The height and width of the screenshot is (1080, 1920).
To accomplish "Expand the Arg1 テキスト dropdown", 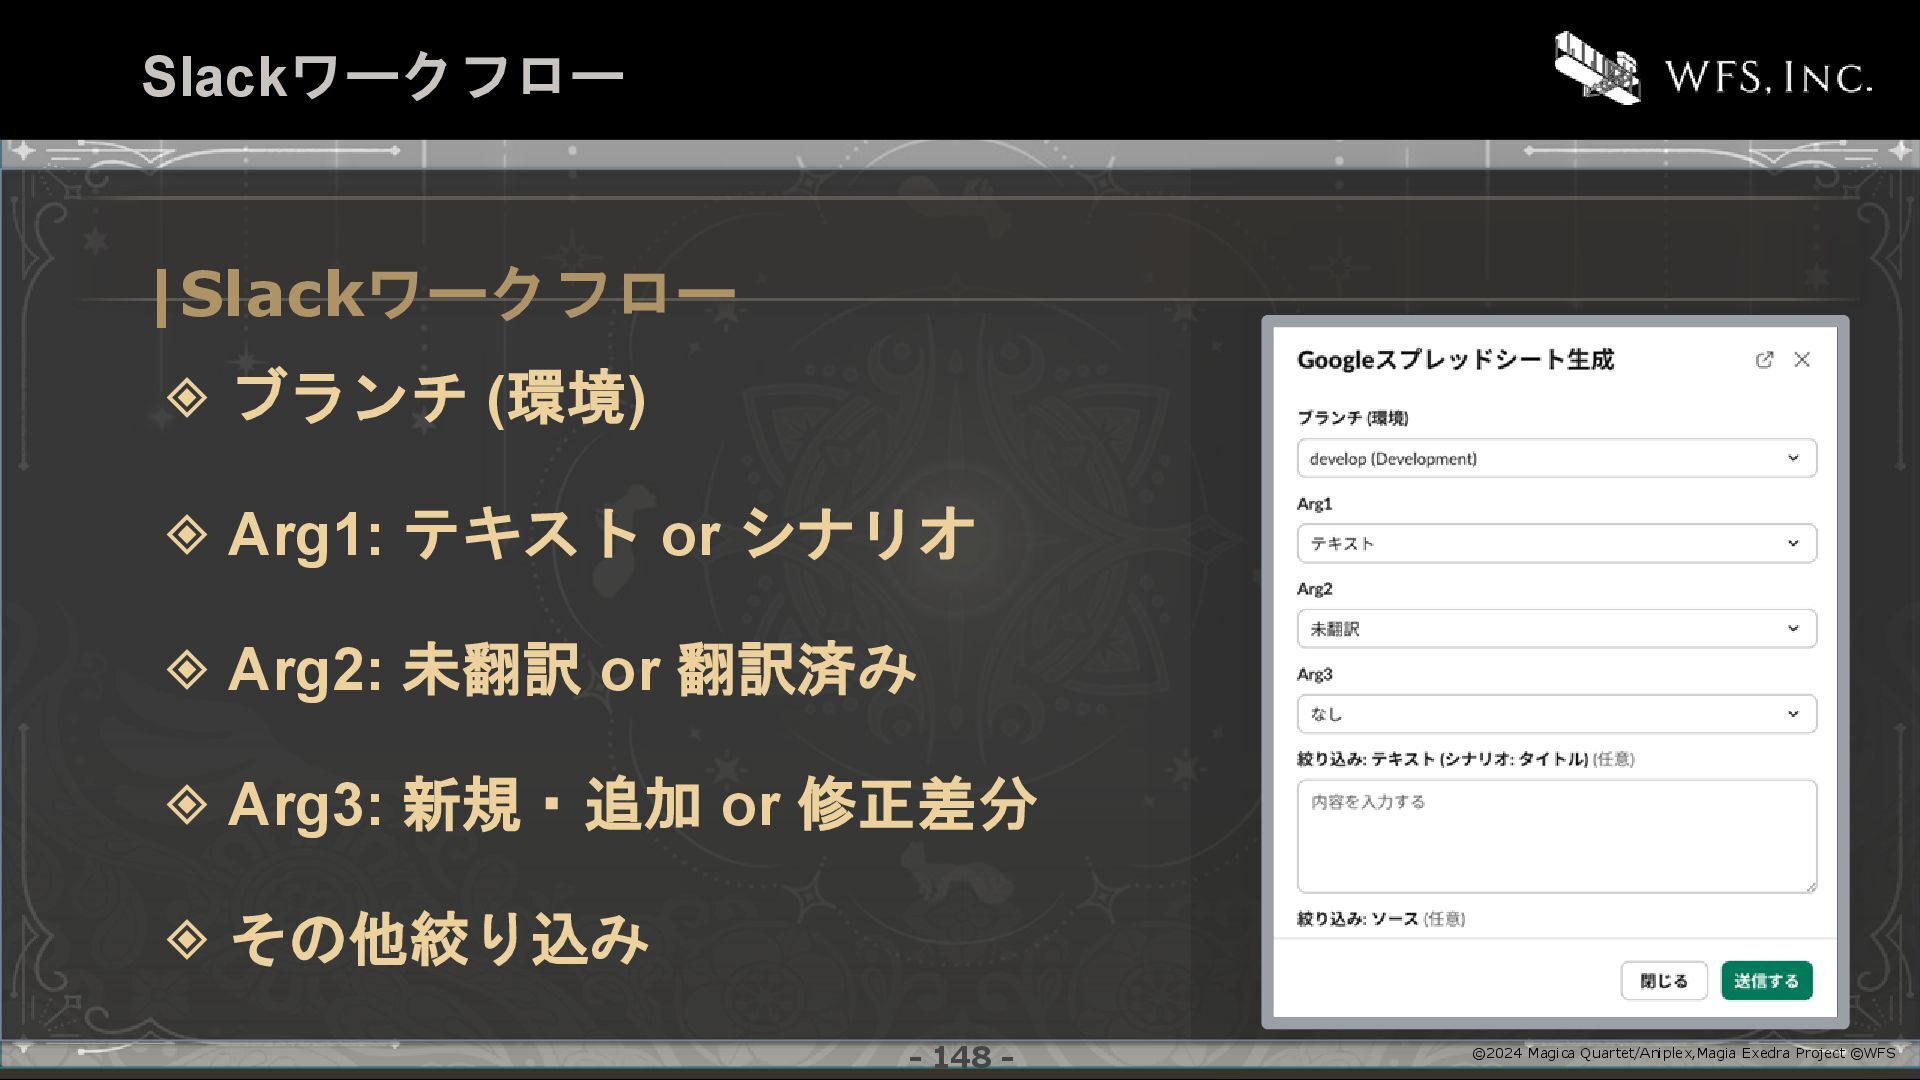I will (1557, 543).
